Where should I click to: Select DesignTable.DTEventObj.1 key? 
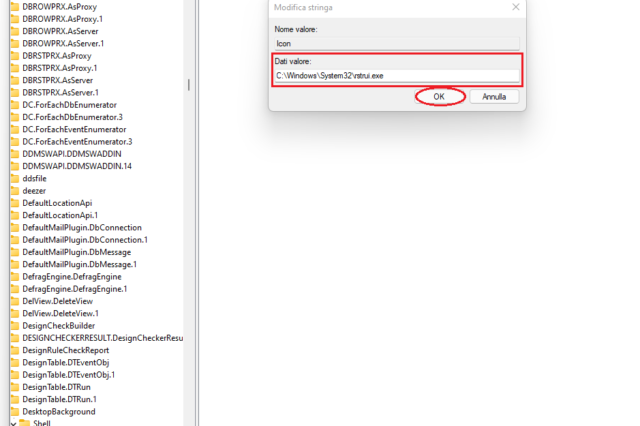[x=69, y=374]
